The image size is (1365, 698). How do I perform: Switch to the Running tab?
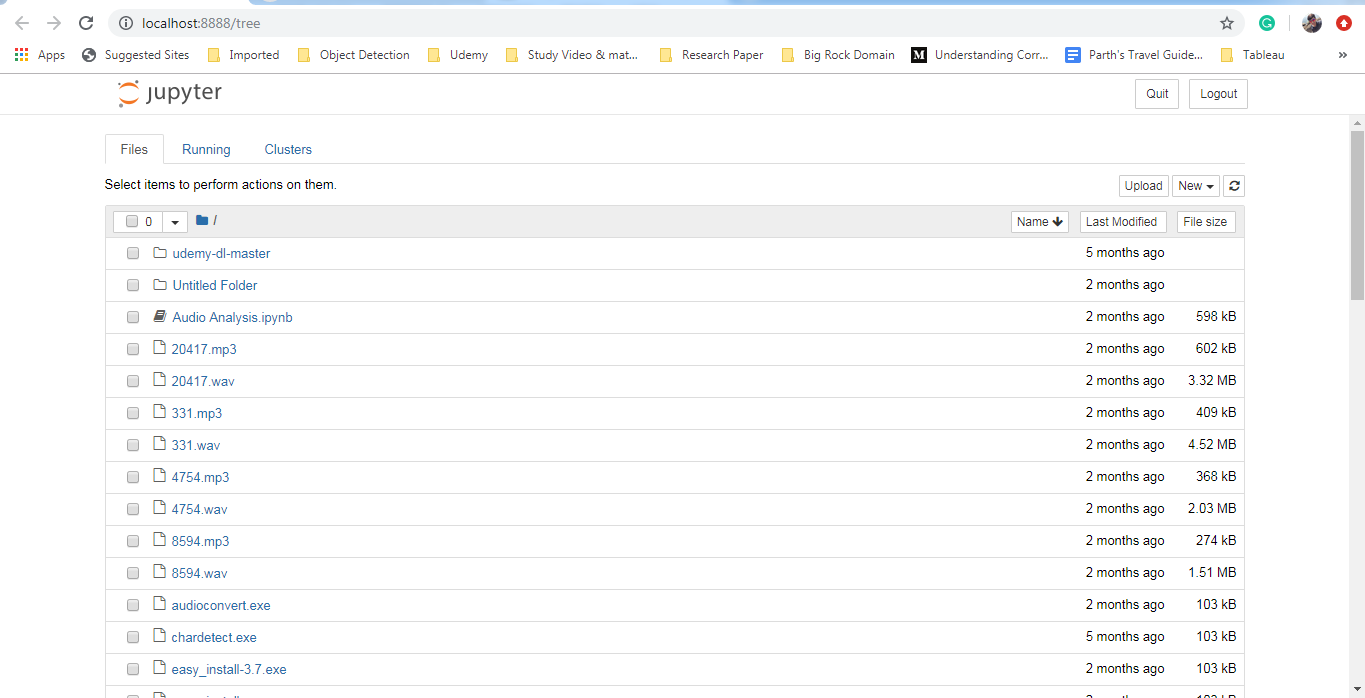[205, 148]
